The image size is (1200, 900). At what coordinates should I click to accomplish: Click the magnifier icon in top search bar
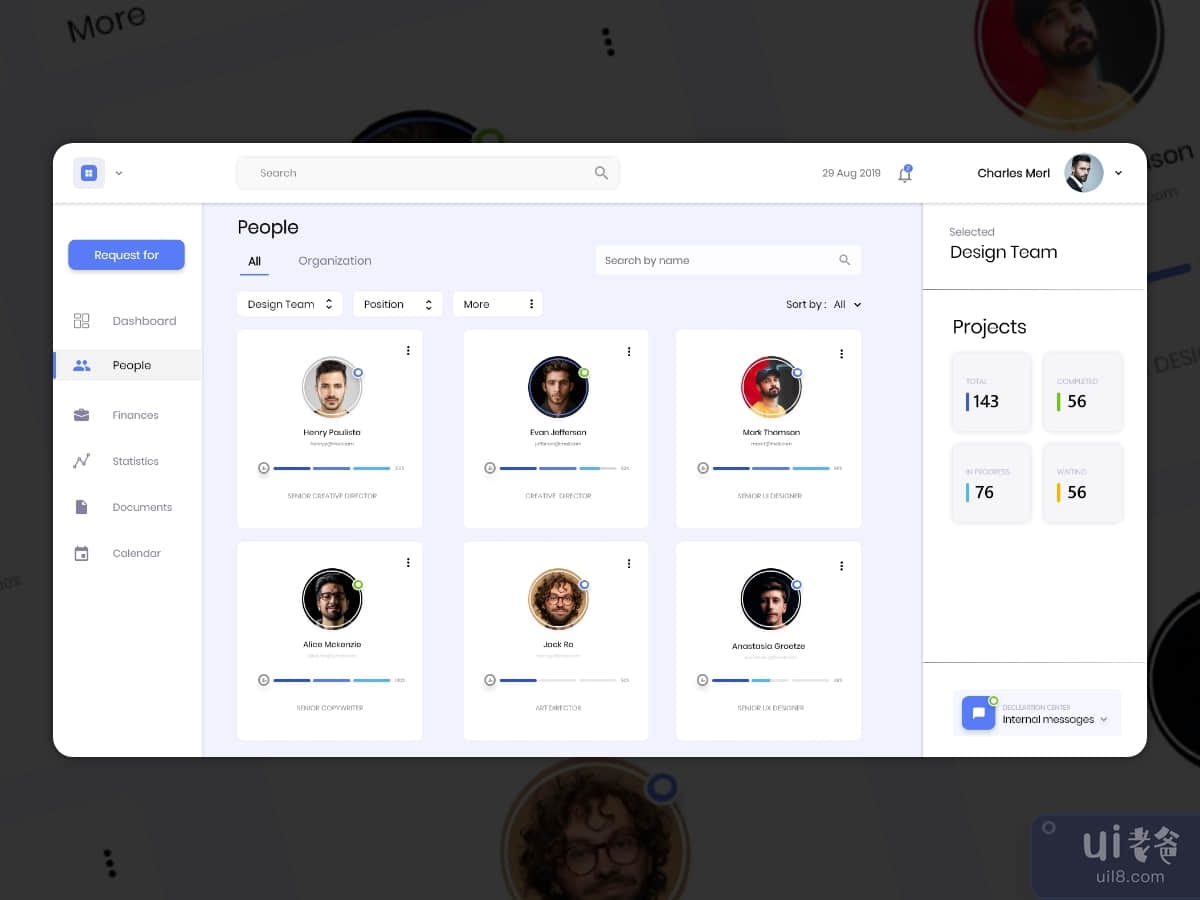coord(601,173)
